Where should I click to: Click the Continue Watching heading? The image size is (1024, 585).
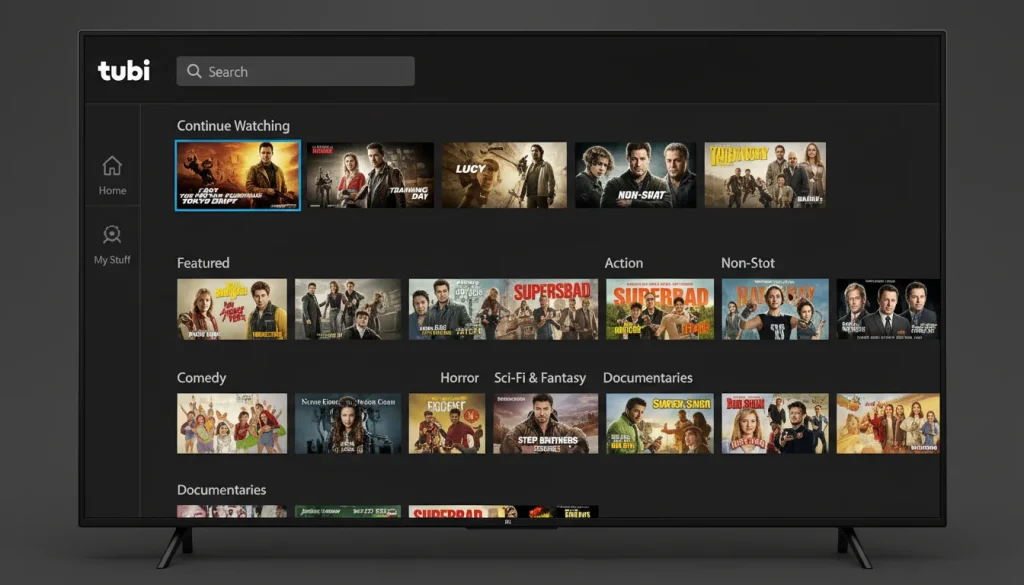(233, 126)
